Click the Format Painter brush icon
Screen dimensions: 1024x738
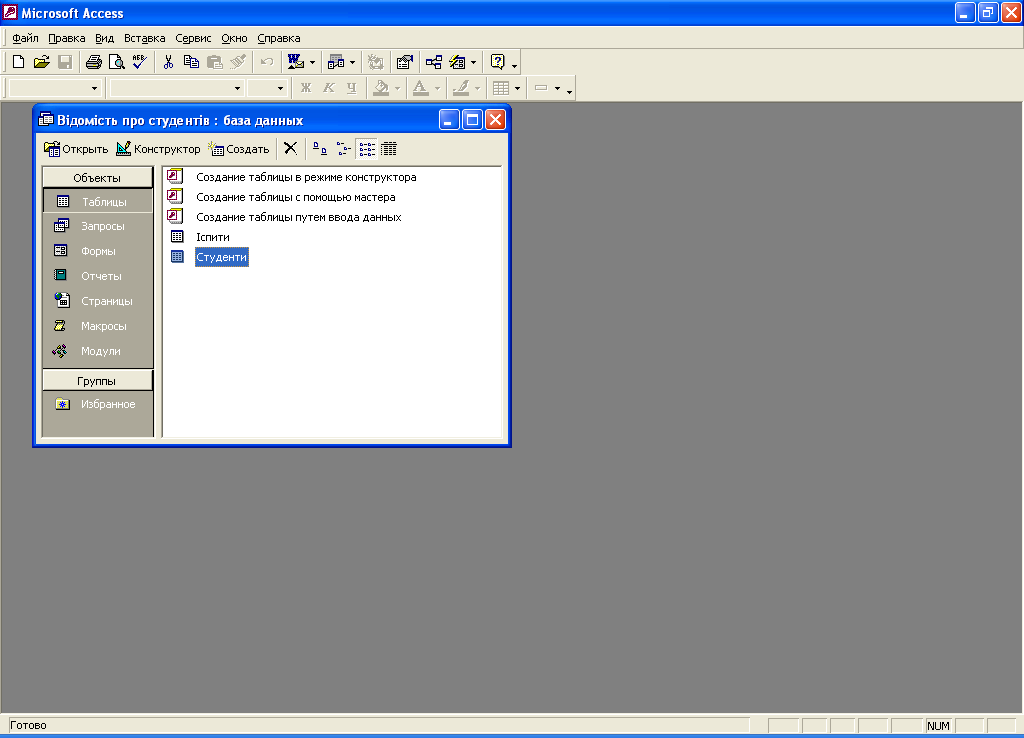(x=238, y=62)
